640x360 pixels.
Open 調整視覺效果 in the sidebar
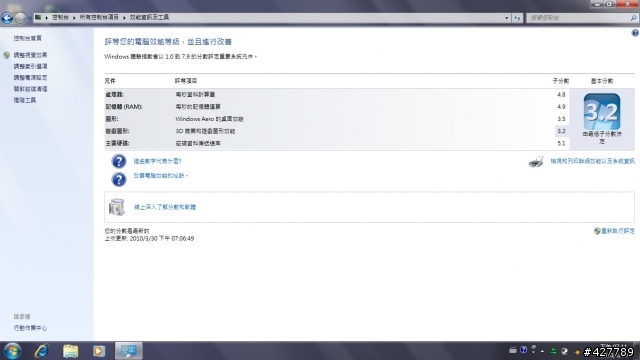coord(30,55)
